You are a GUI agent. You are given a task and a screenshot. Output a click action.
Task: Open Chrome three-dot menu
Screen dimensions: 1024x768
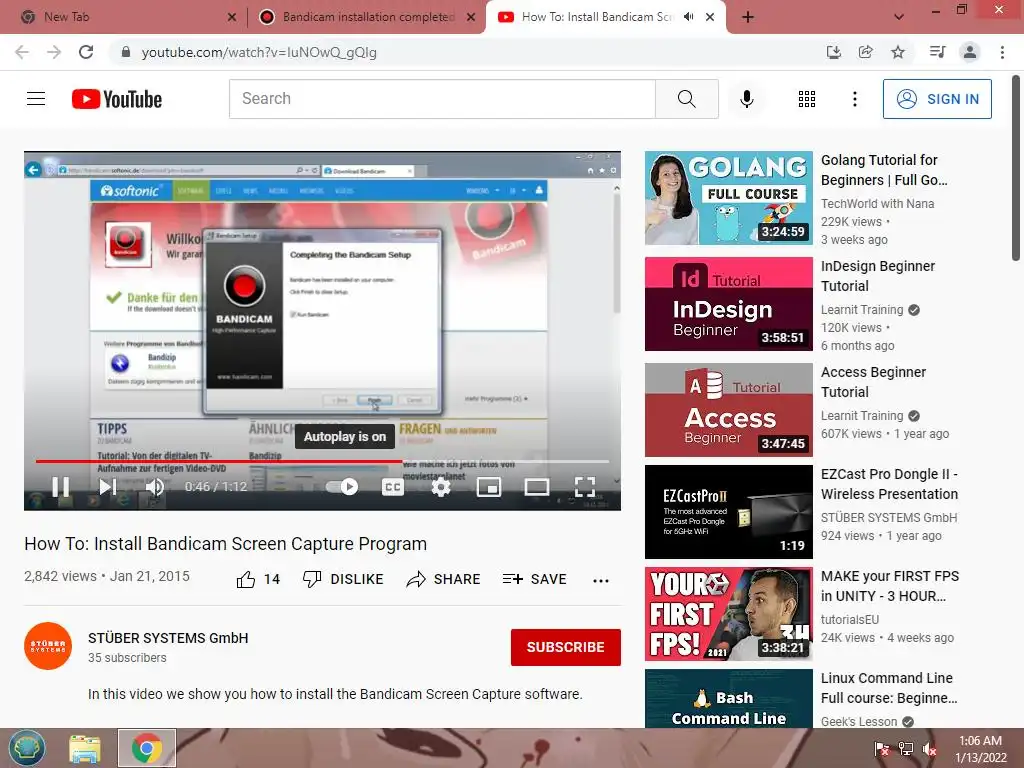[x=1002, y=52]
